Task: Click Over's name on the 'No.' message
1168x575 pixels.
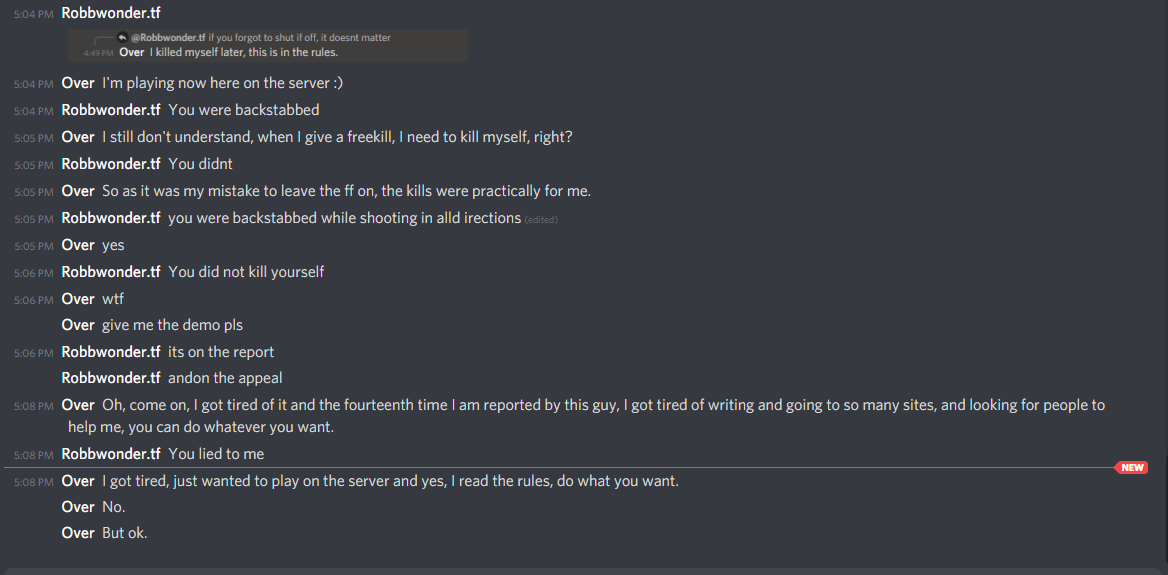Action: [77, 507]
